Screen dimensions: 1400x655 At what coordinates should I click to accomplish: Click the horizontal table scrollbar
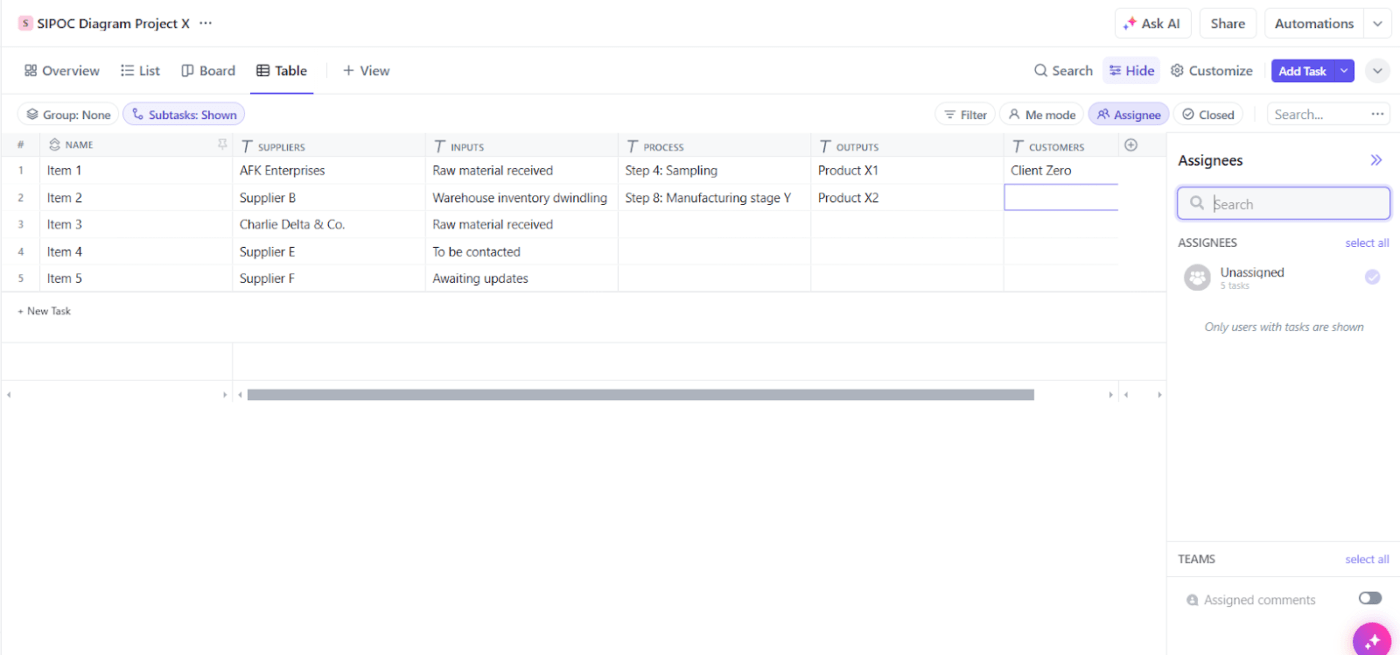(640, 395)
